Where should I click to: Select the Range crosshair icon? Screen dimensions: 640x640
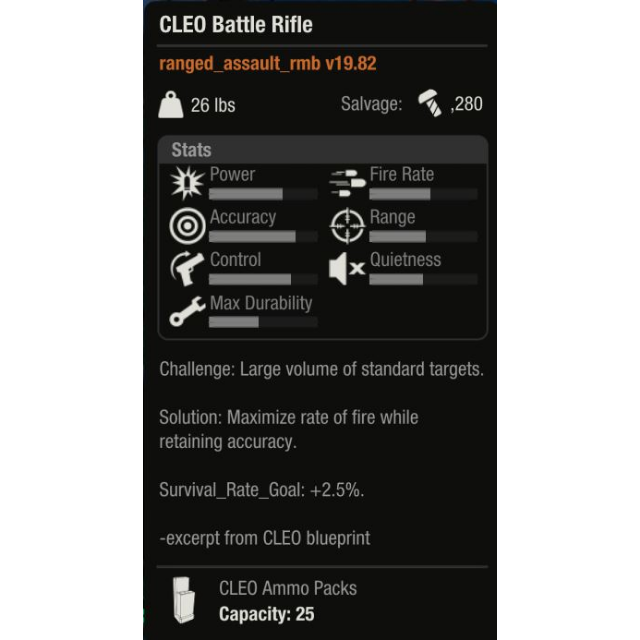347,226
